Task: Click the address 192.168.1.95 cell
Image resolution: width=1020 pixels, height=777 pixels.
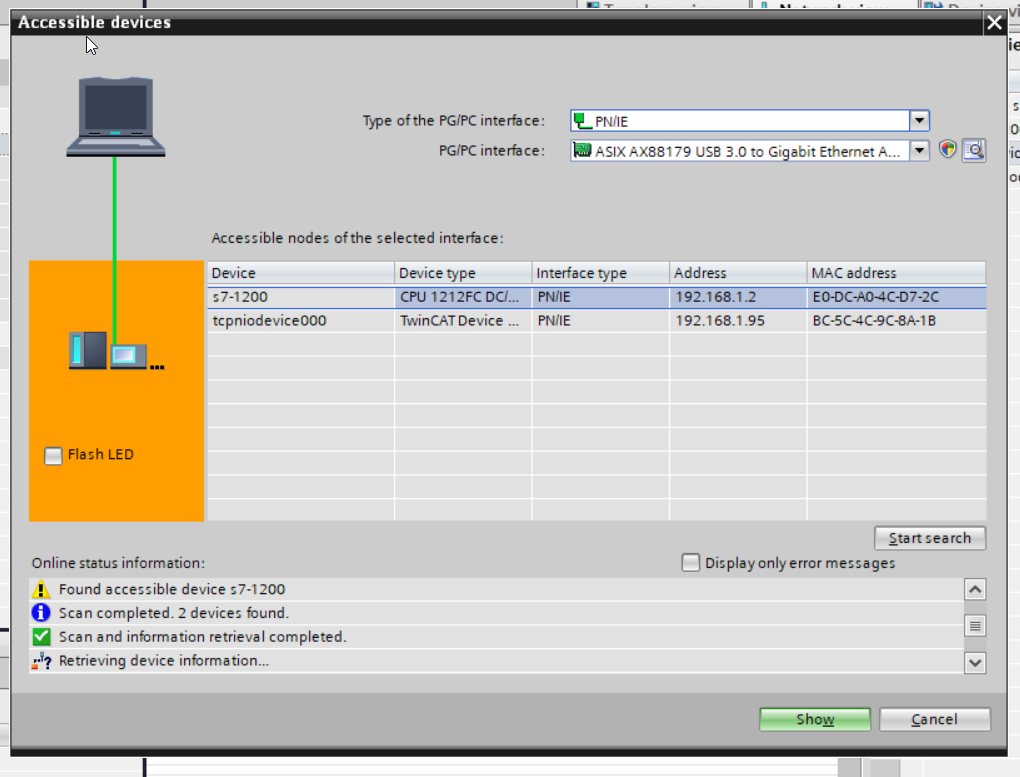Action: [738, 321]
